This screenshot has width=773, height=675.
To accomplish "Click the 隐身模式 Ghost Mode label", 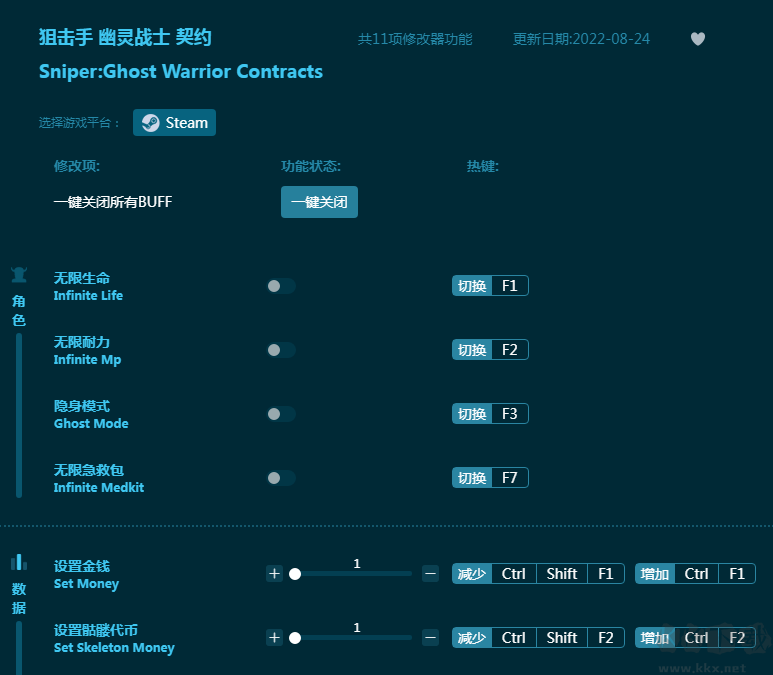I will [91, 415].
